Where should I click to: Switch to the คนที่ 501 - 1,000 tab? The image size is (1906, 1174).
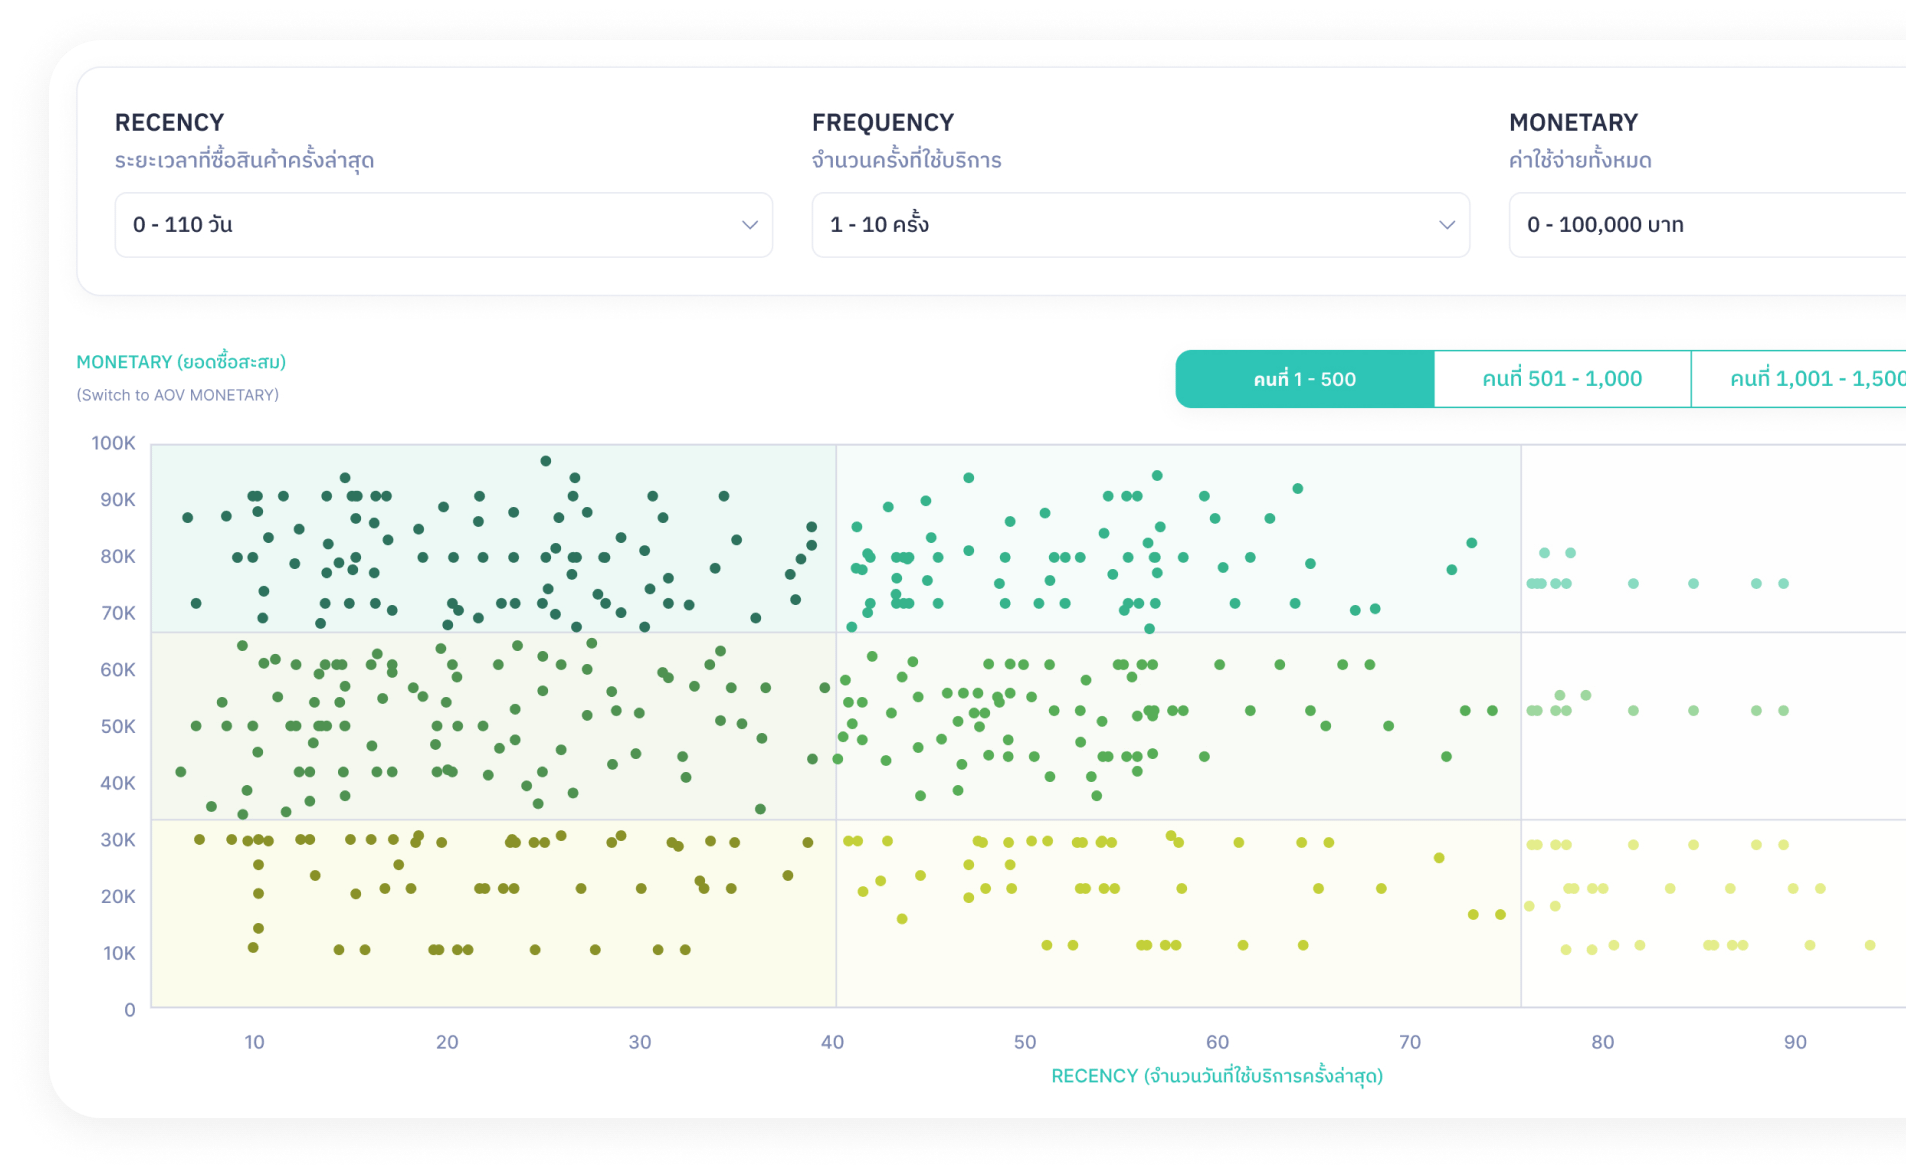1562,379
